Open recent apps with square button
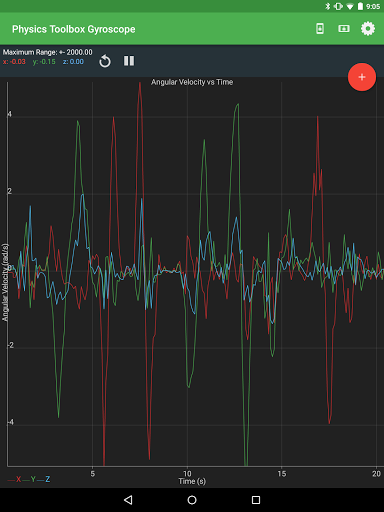The width and height of the screenshot is (384, 512). click(256, 500)
